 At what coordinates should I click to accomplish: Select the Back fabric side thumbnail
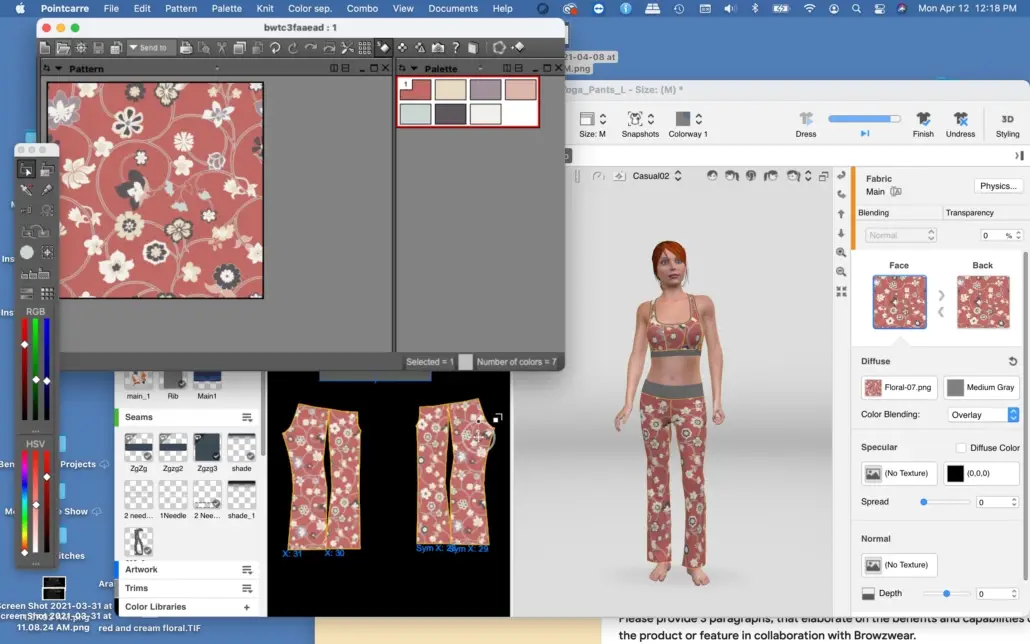point(982,302)
